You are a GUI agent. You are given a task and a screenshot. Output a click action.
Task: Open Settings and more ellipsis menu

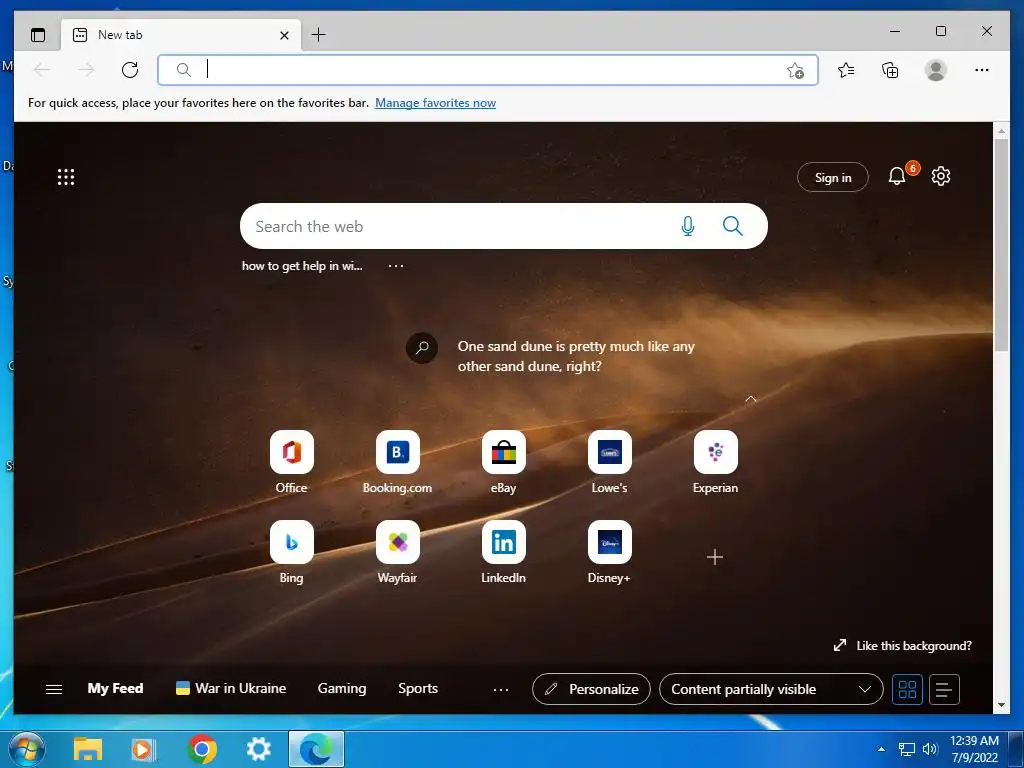click(982, 70)
